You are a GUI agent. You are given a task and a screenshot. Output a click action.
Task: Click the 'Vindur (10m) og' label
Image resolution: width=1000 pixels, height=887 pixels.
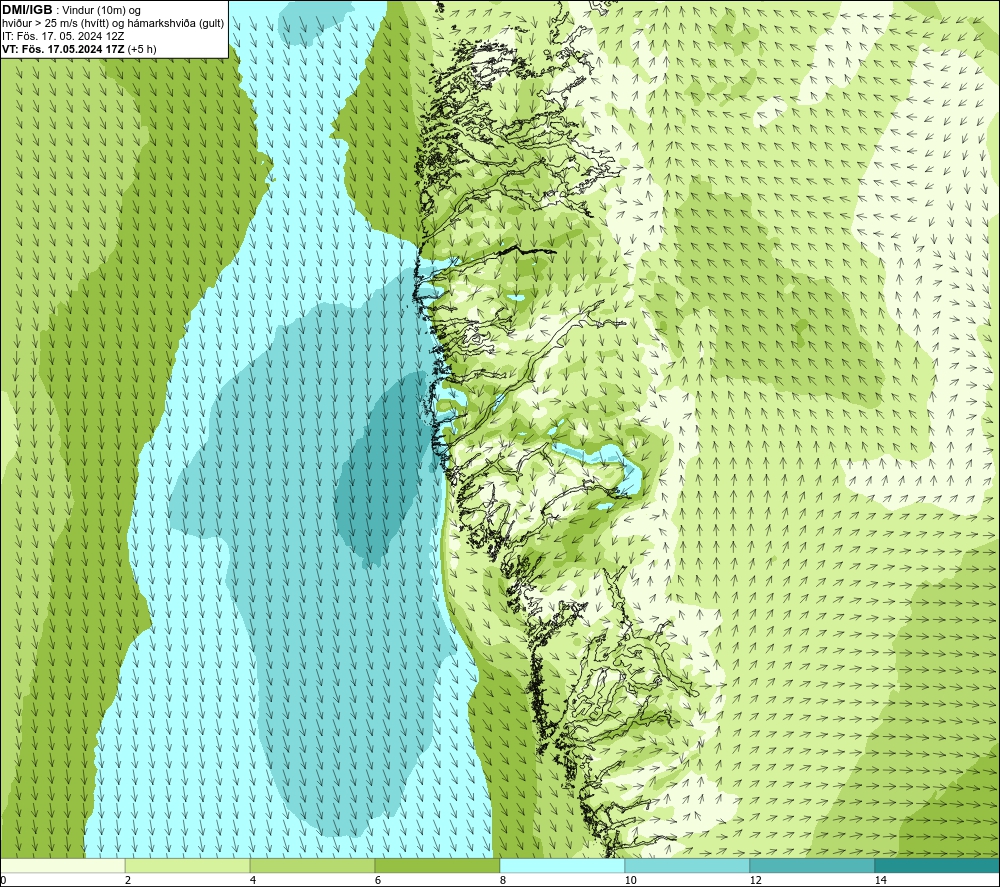pos(102,11)
